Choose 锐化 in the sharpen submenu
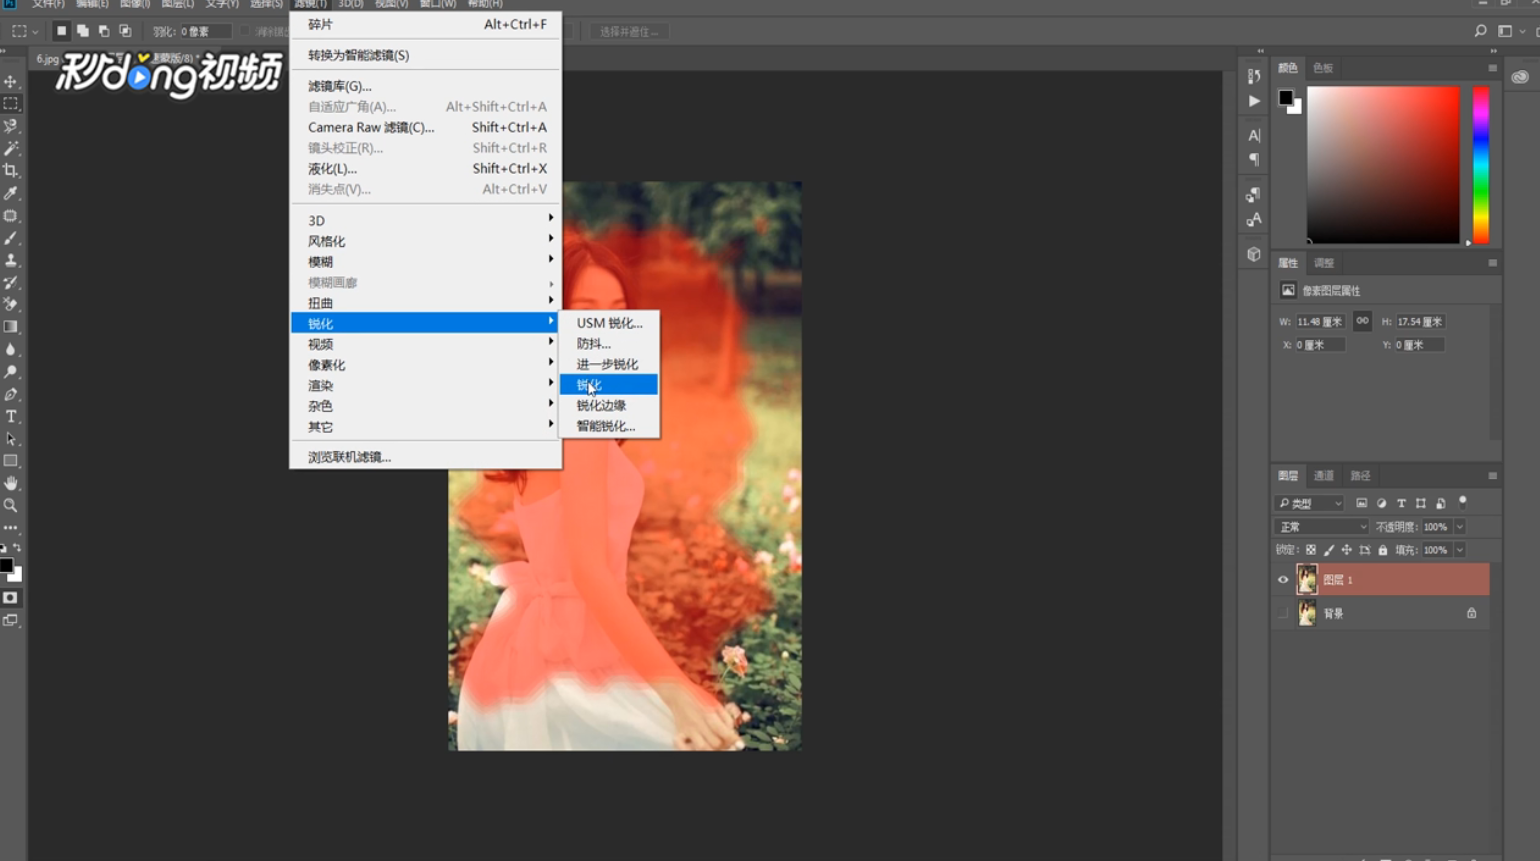The width and height of the screenshot is (1540, 861). coord(609,385)
